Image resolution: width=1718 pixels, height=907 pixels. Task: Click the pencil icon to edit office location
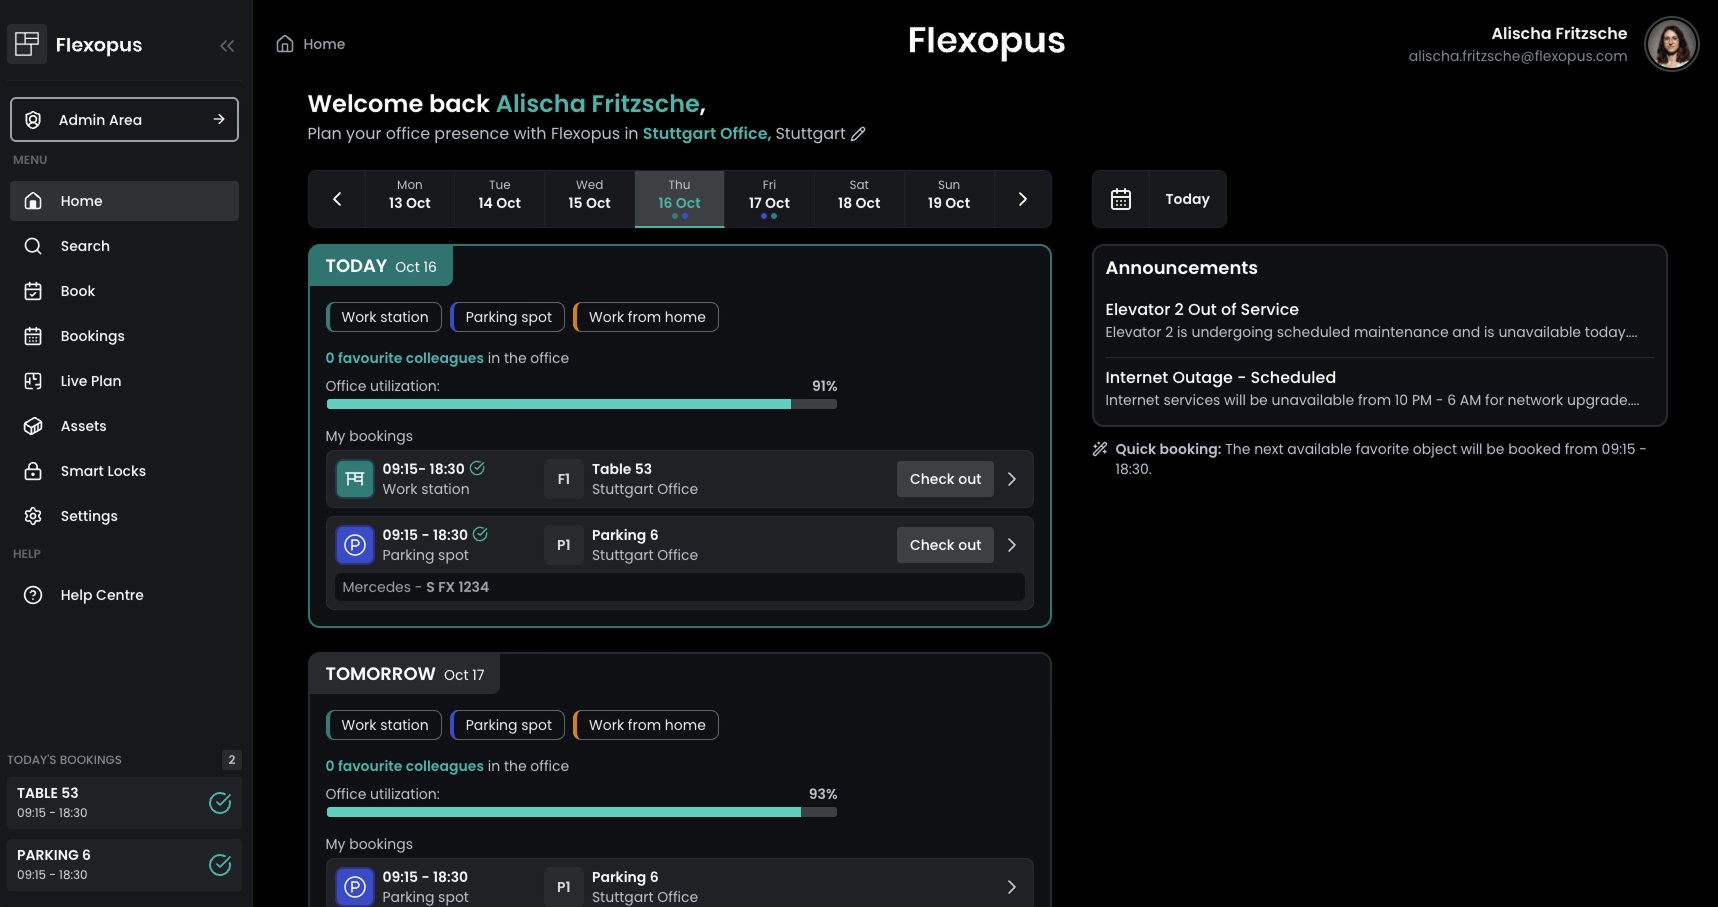click(858, 134)
